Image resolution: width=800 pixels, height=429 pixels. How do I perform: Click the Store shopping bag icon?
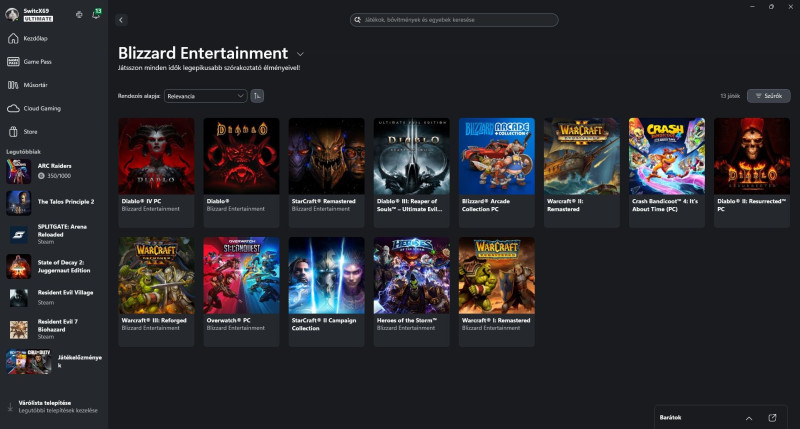tap(13, 132)
